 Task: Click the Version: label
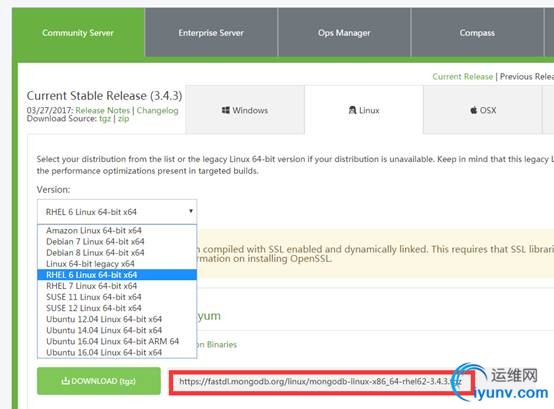[x=53, y=190]
